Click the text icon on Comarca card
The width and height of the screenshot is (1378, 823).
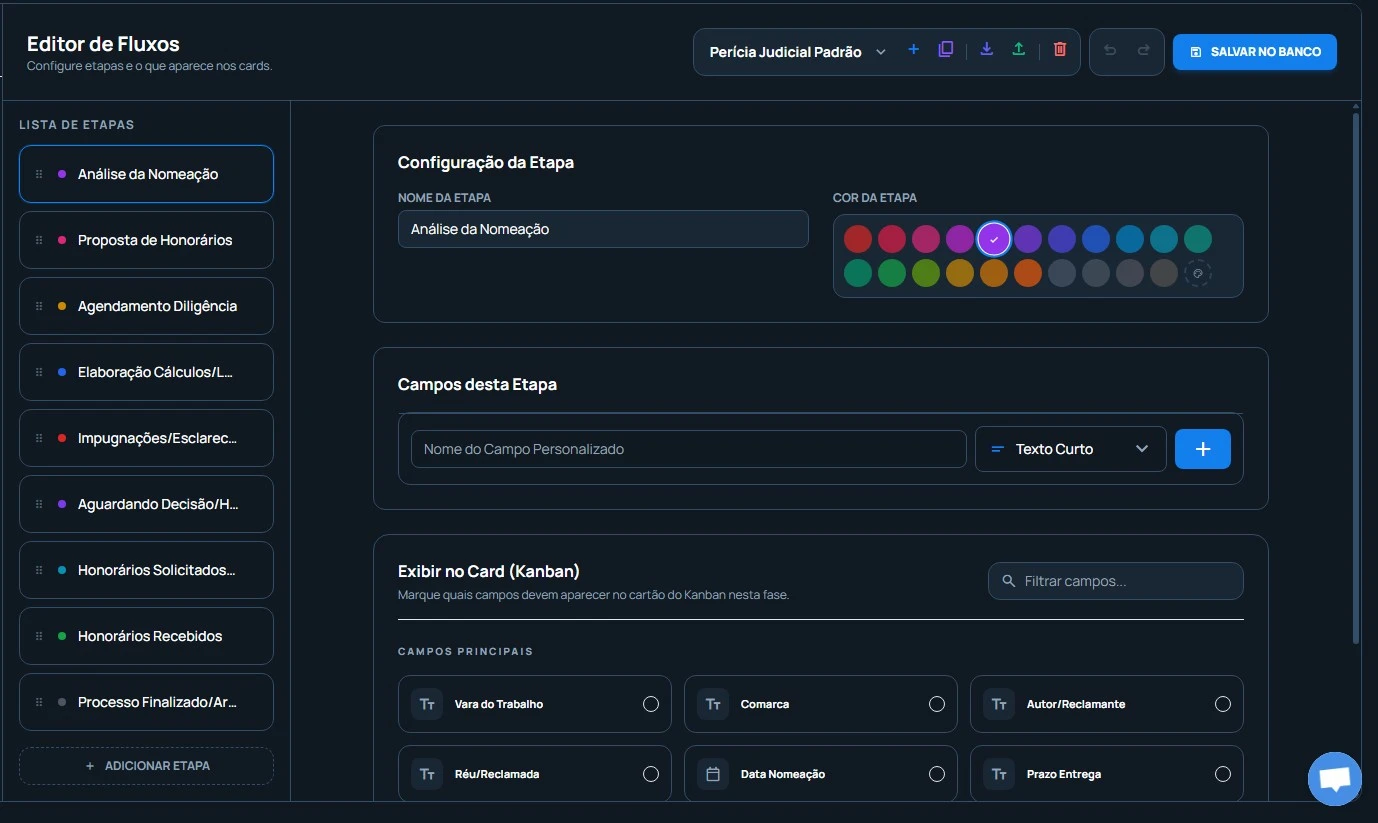point(713,704)
